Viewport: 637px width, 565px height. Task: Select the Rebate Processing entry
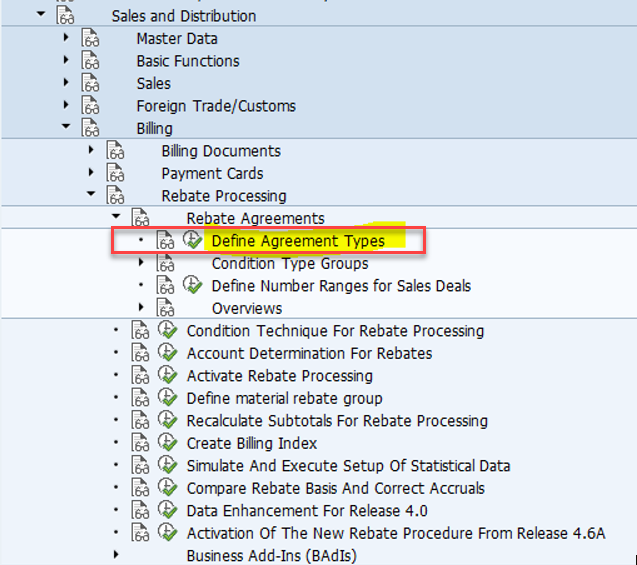click(x=224, y=196)
